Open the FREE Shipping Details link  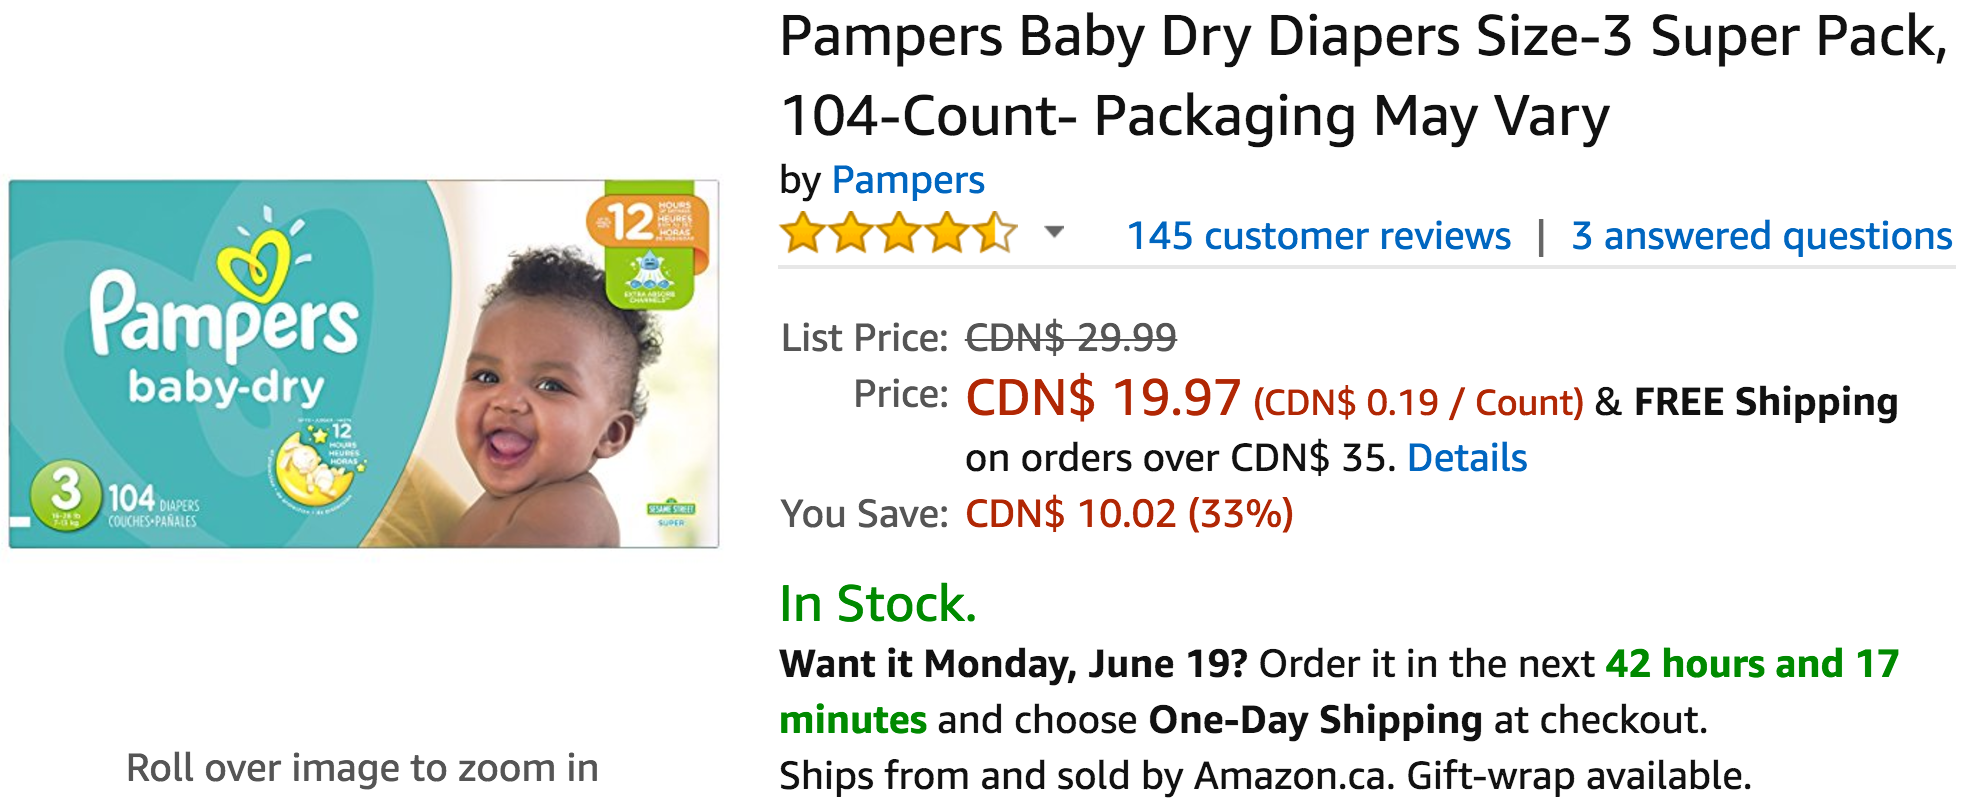[x=1467, y=458]
